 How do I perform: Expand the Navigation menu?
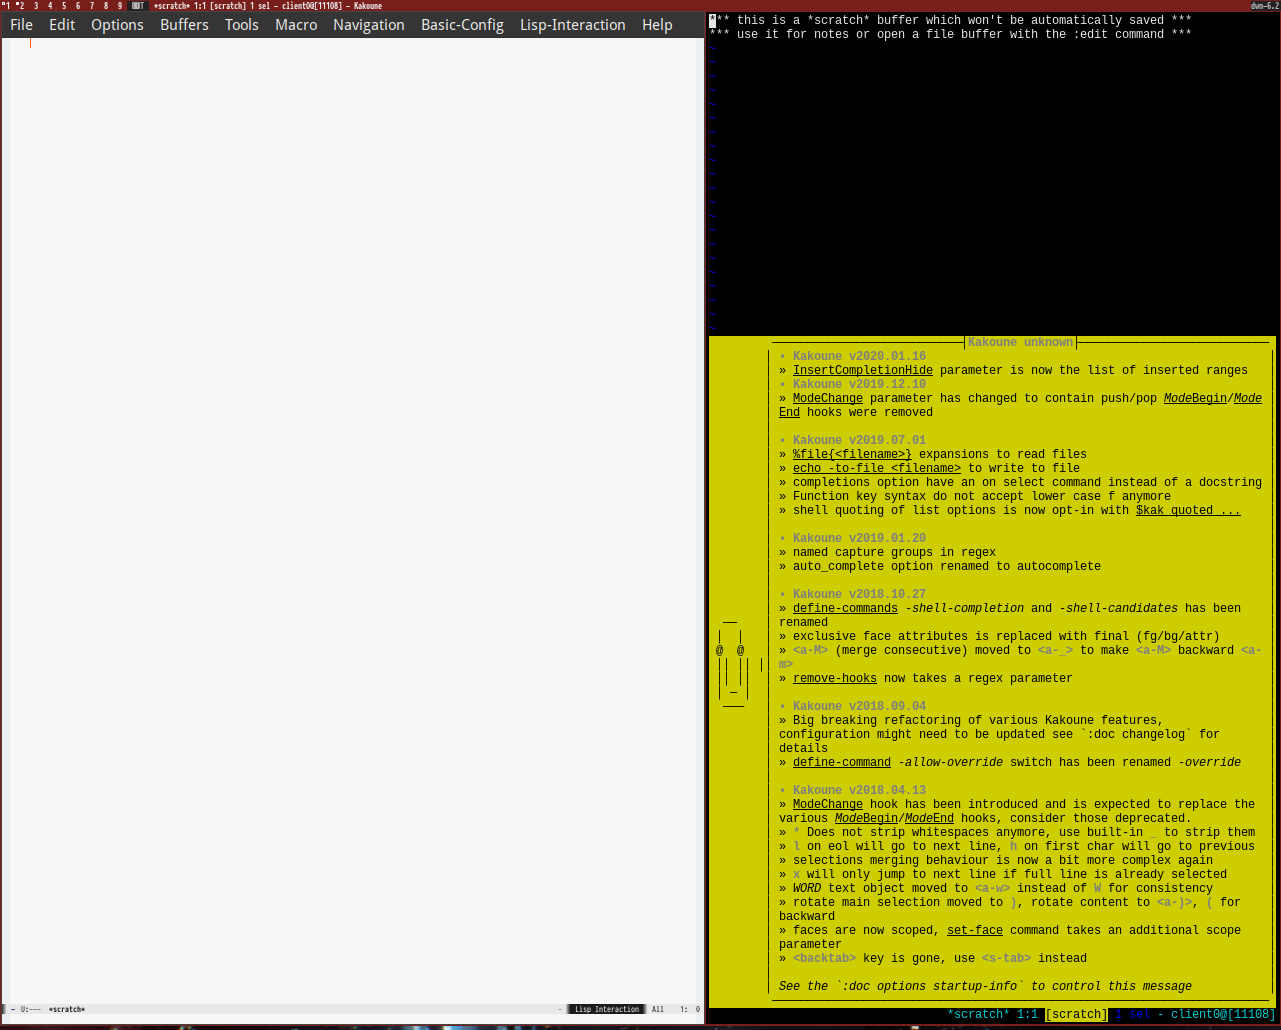[368, 25]
